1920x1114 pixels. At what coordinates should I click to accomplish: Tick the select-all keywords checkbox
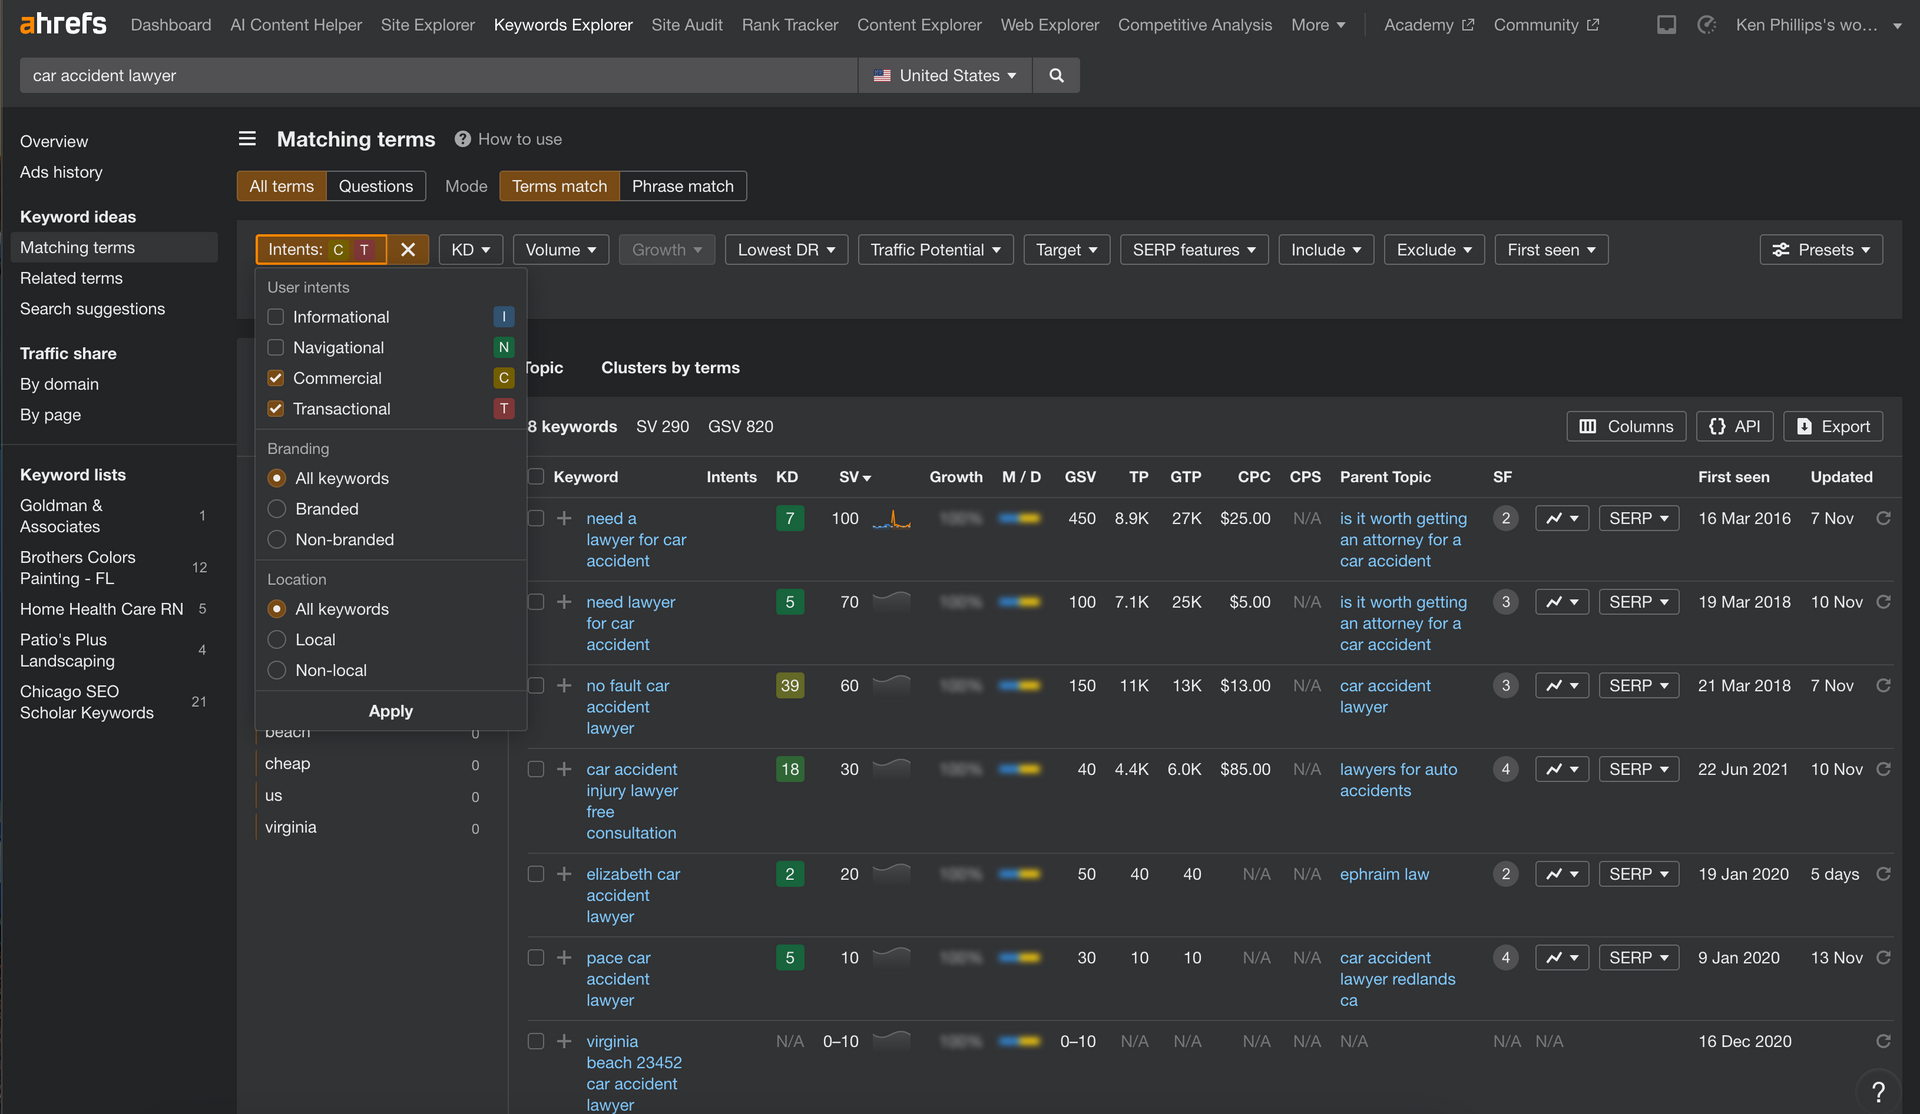click(536, 477)
